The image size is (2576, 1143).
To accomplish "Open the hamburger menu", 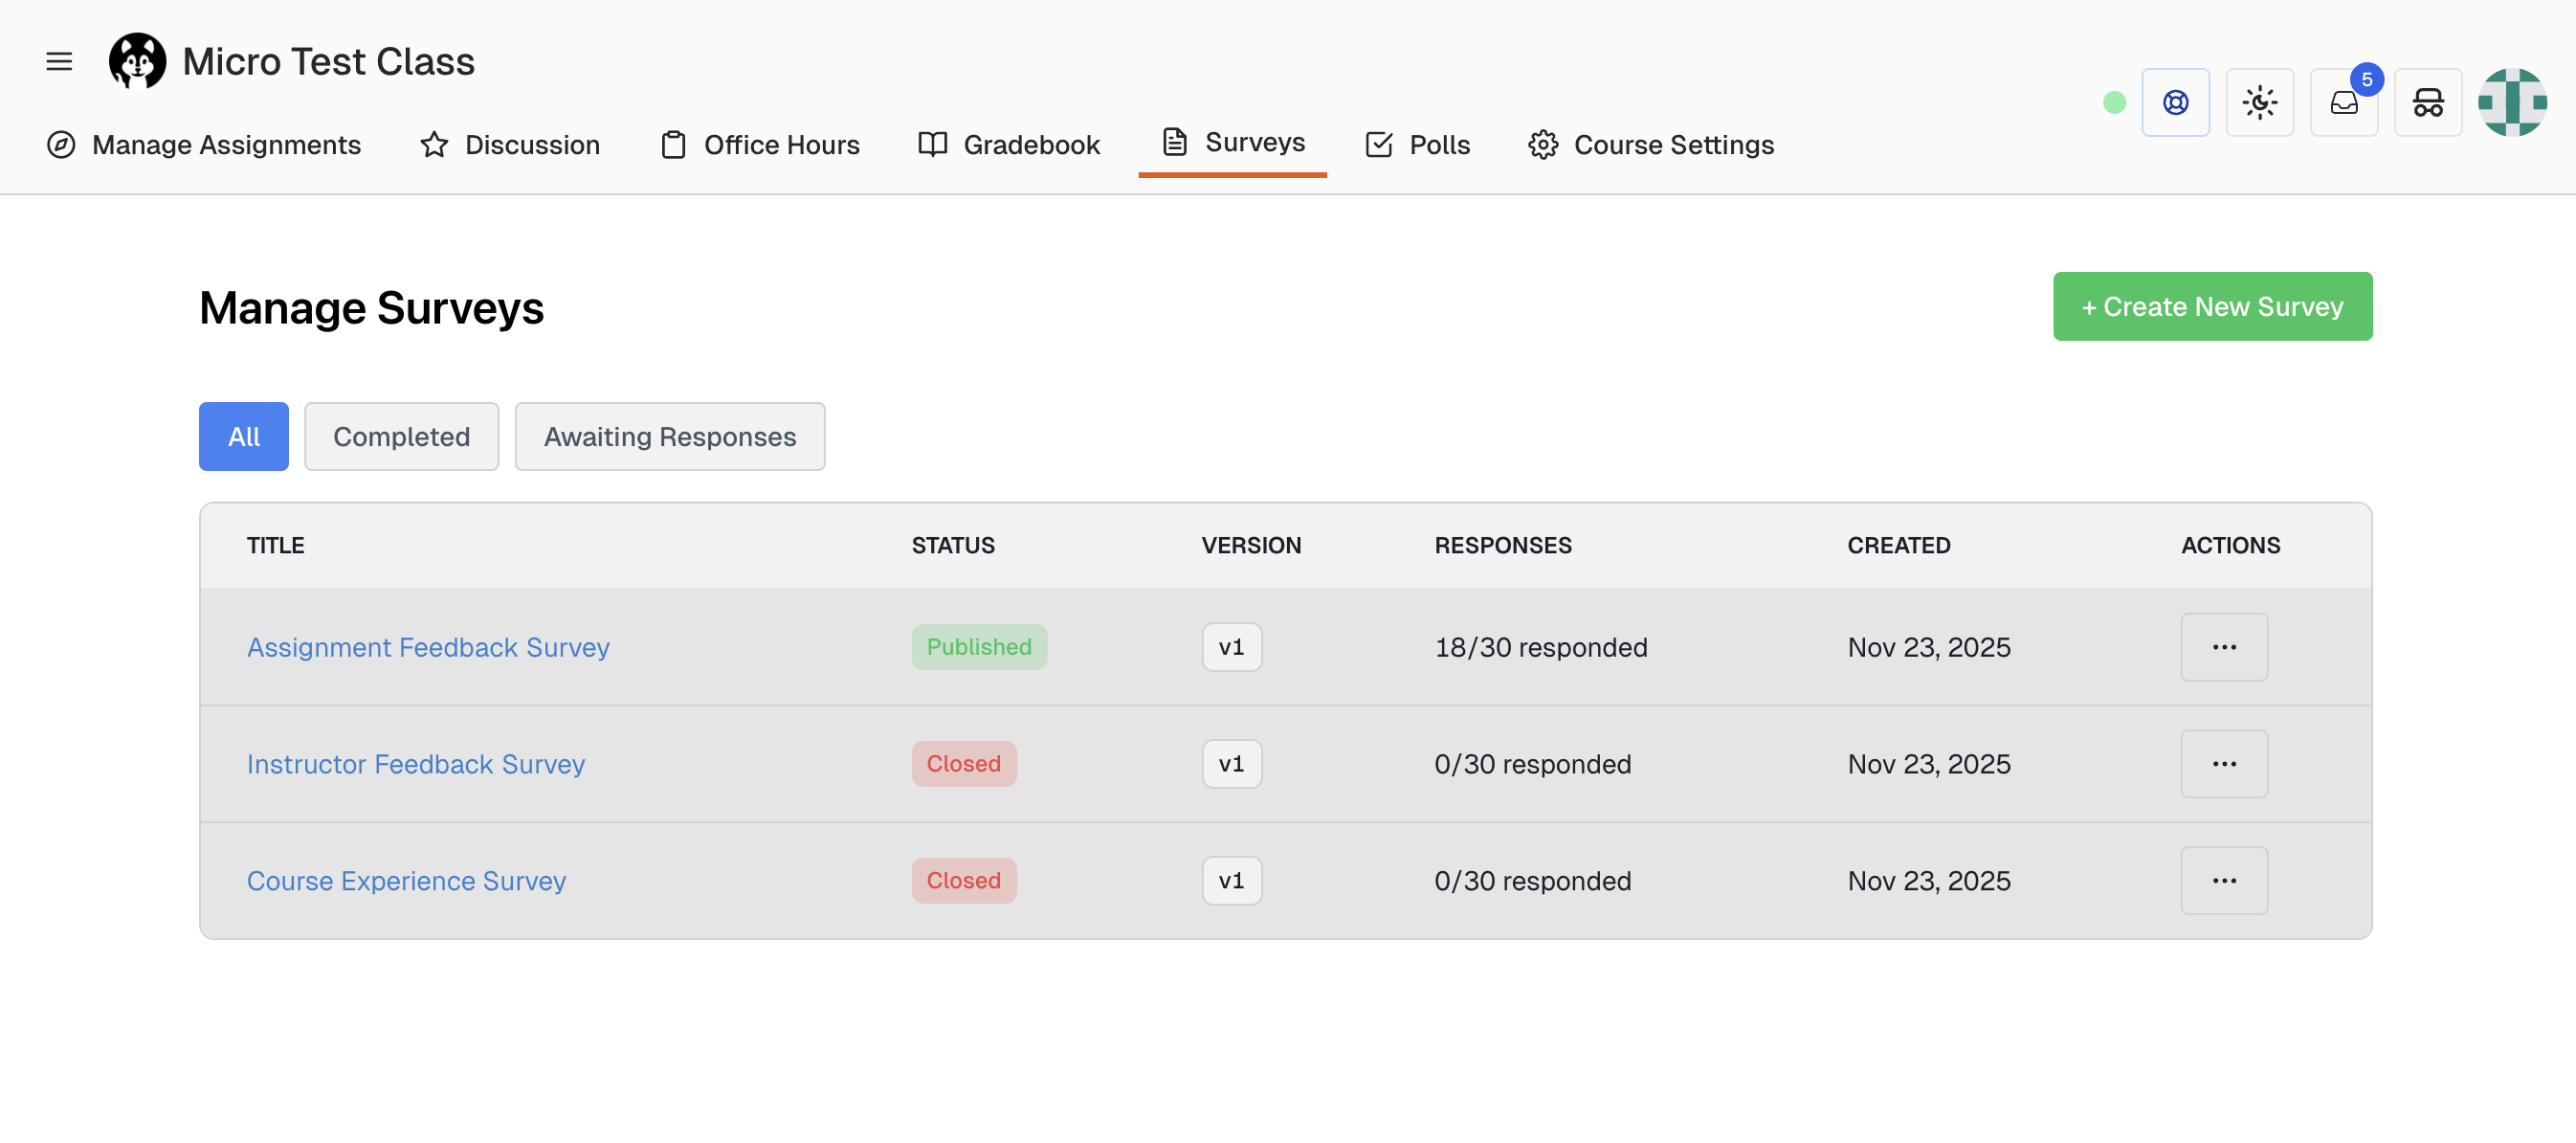I will [x=59, y=61].
